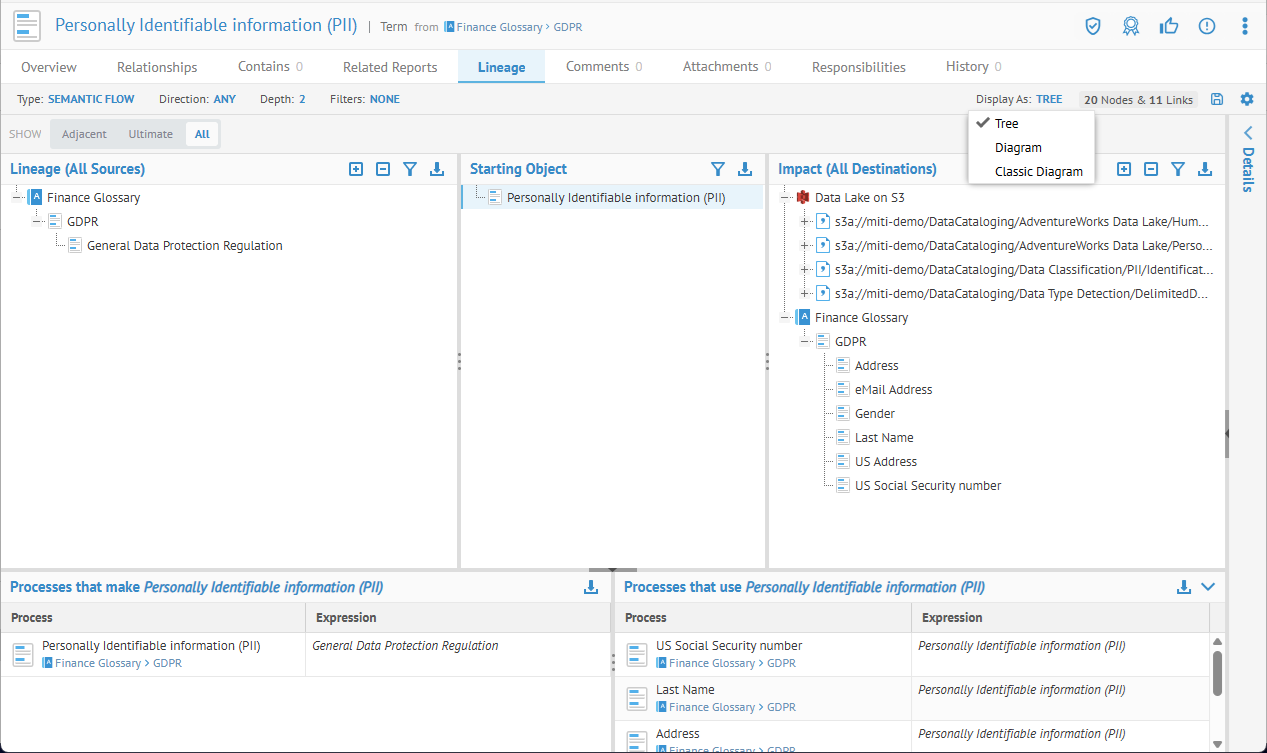Download the Starting Object panel data
The image size is (1267, 753).
point(744,169)
